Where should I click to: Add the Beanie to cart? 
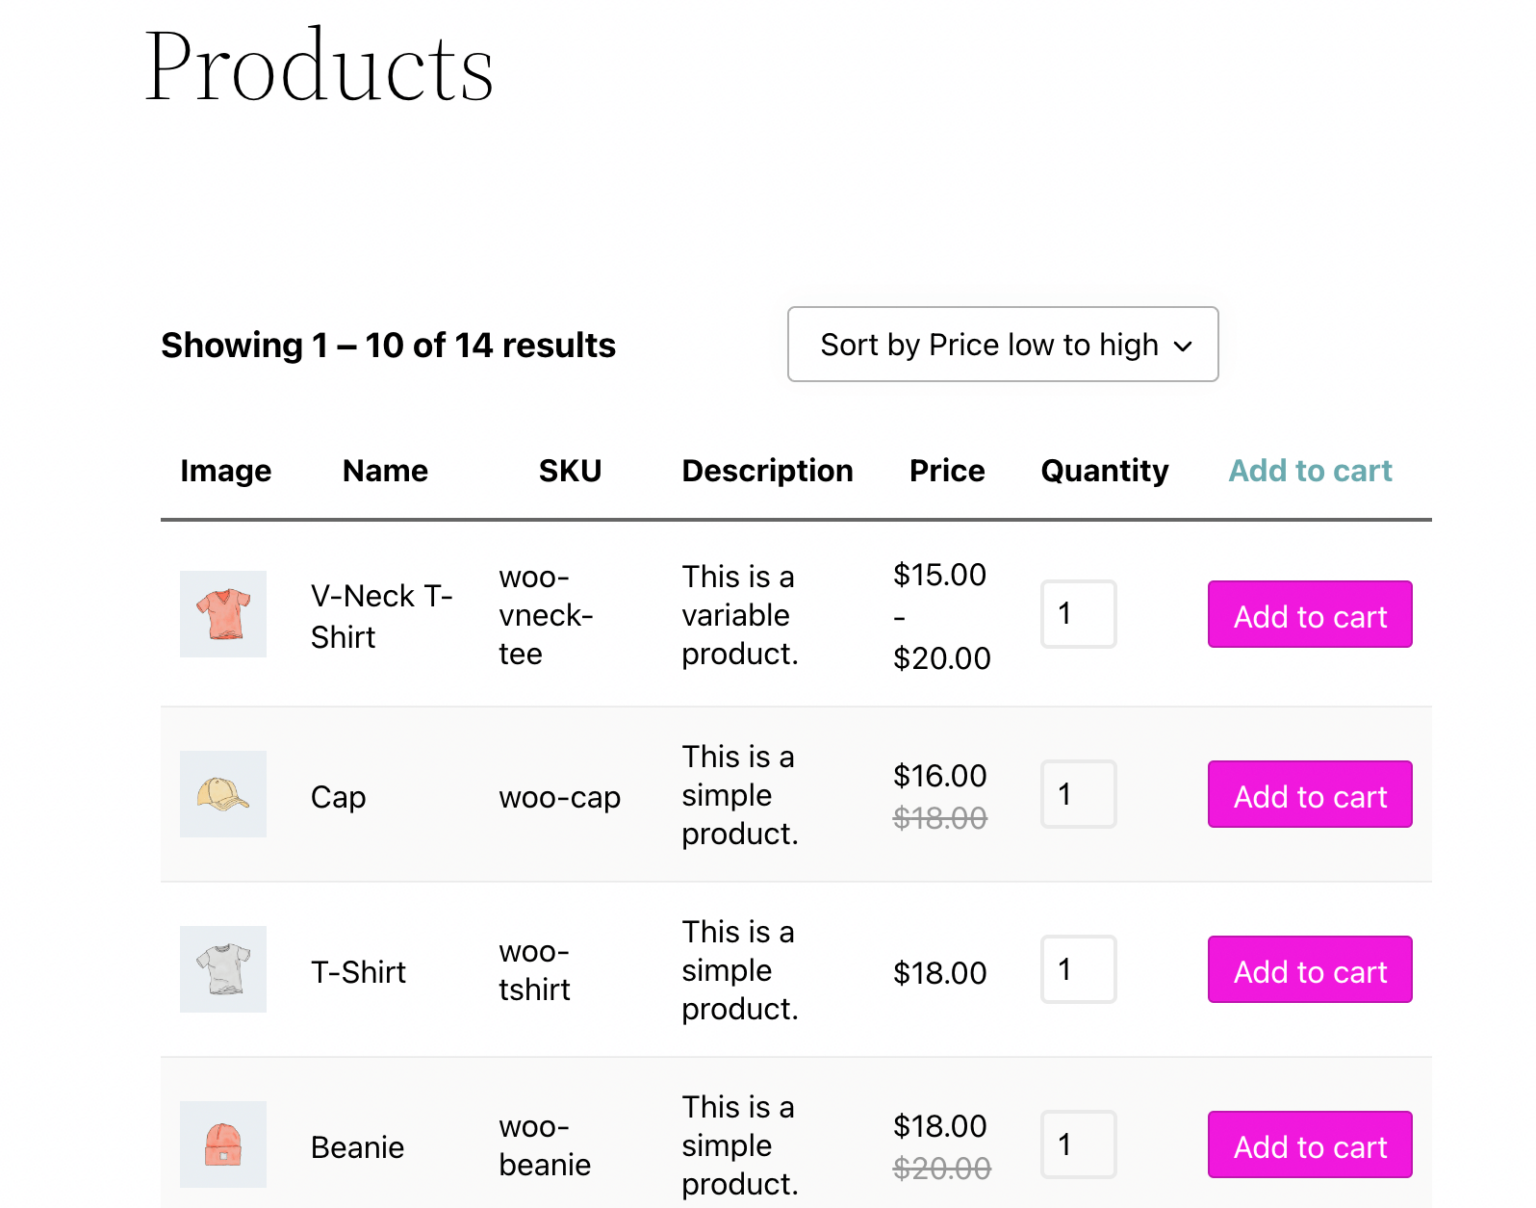tap(1309, 1145)
